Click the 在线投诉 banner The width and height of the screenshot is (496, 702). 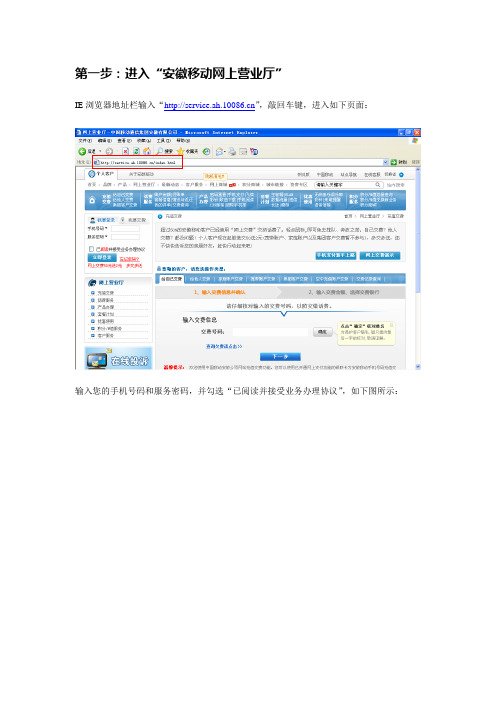click(x=118, y=359)
